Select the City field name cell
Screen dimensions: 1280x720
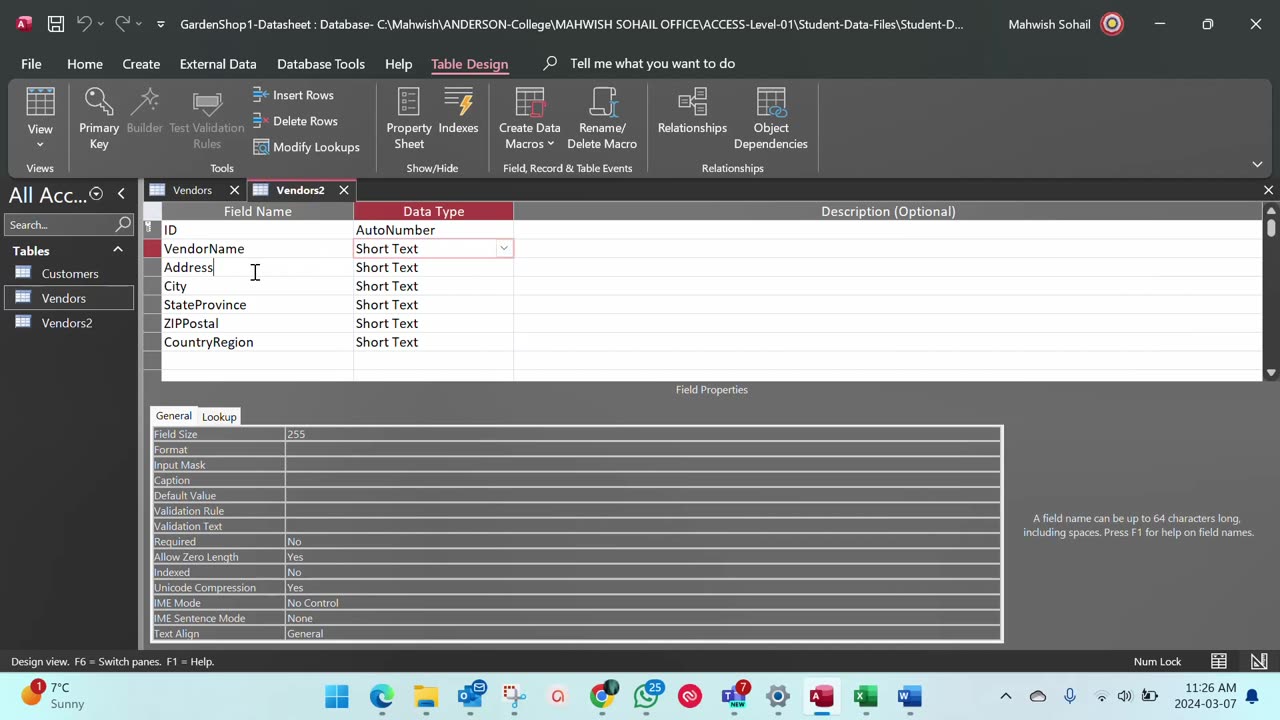coord(258,286)
